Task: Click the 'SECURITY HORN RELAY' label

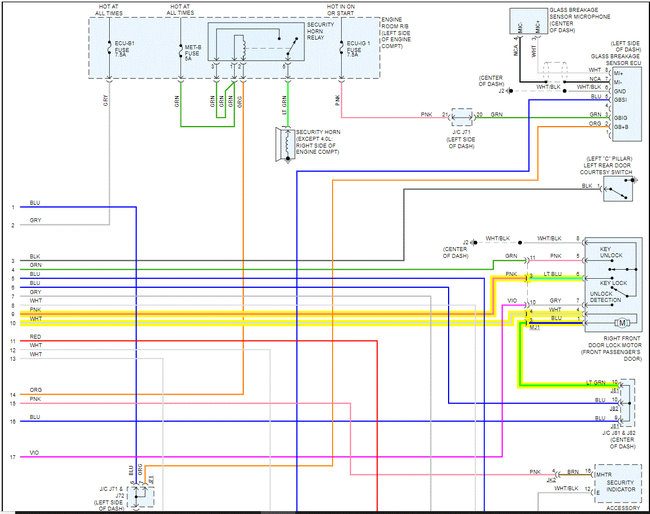Action: coord(320,31)
